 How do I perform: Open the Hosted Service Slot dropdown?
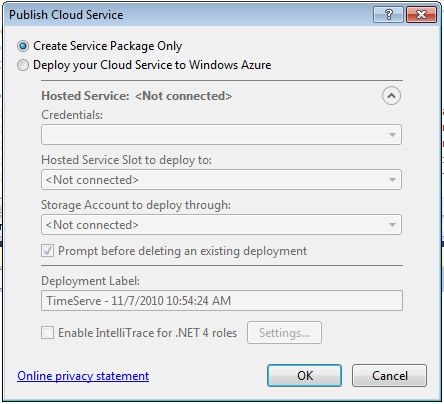(221, 180)
